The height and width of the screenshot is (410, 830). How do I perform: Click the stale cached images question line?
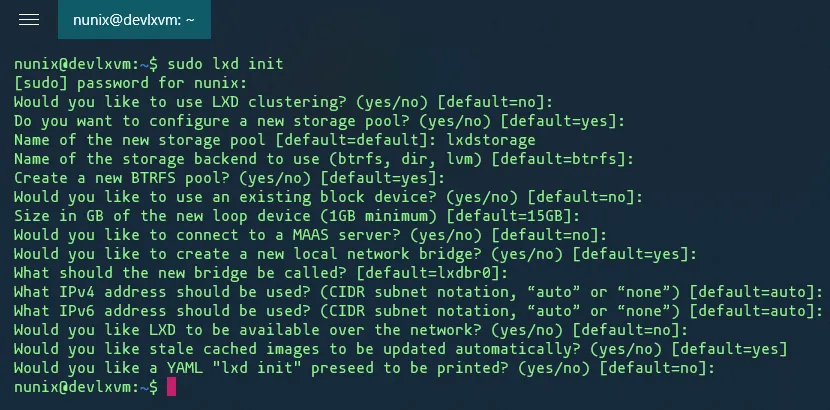[400, 347]
